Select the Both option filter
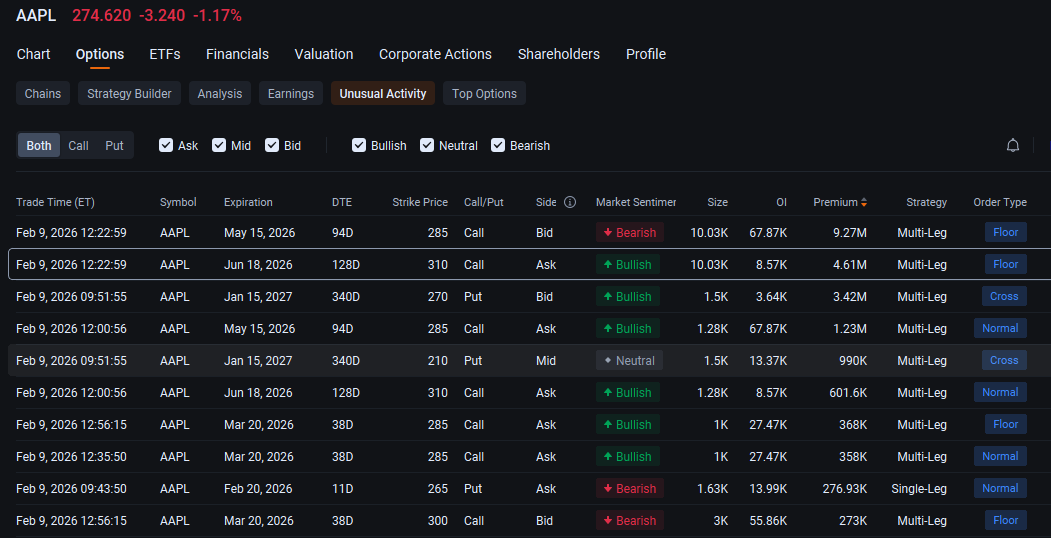 click(39, 145)
